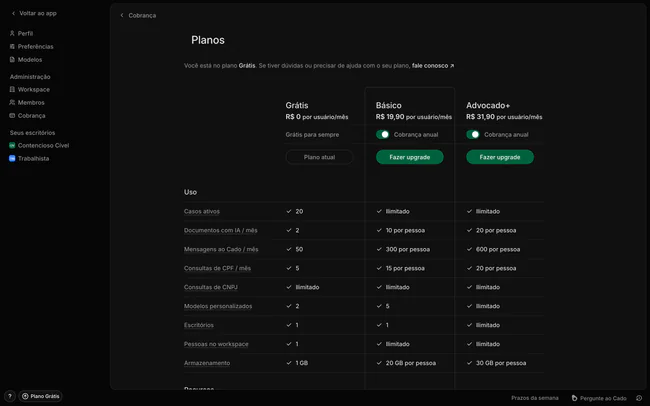Click the Modelos personalizados label

[x=218, y=306]
